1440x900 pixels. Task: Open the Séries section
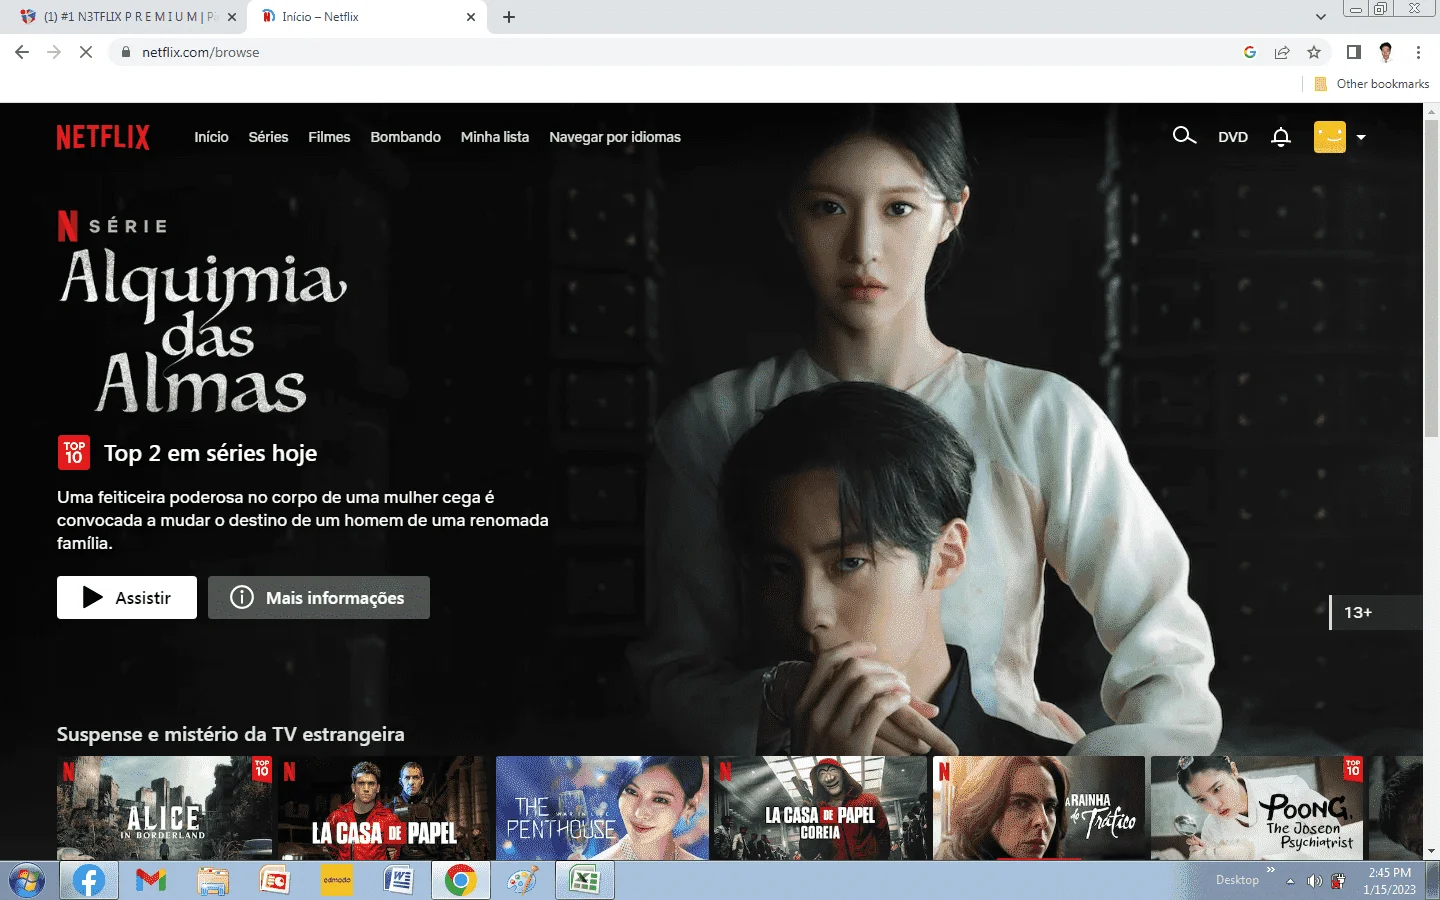[268, 137]
